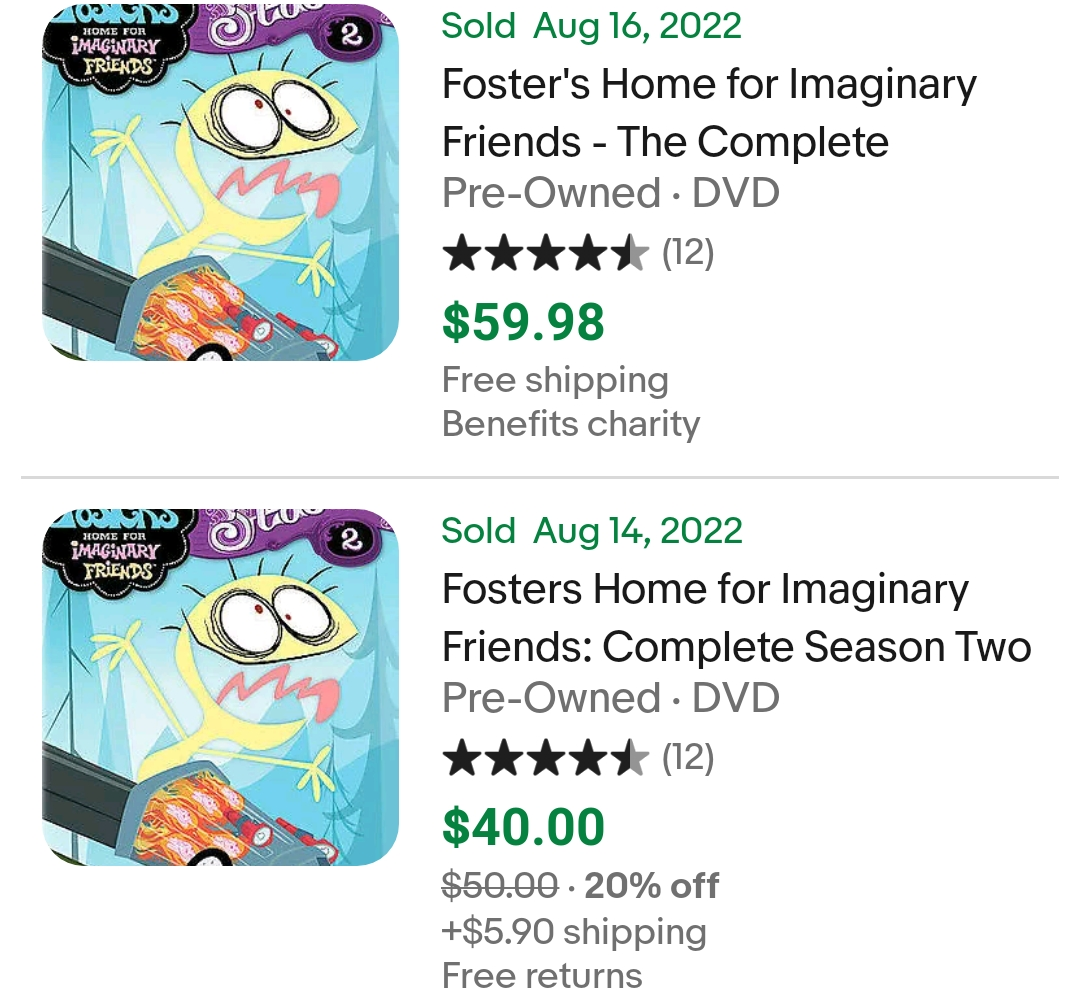This screenshot has width=1080, height=994.
Task: Click the $59.98 sold price
Action: pyautogui.click(x=523, y=322)
